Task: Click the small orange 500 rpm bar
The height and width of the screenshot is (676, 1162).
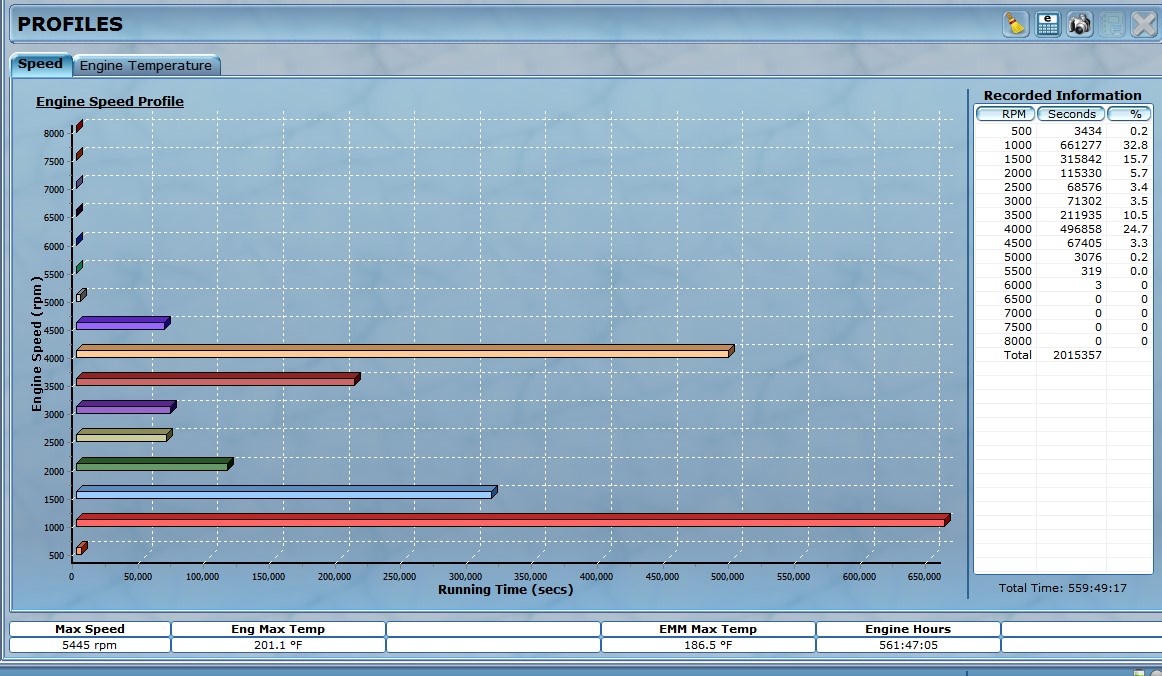Action: click(82, 548)
